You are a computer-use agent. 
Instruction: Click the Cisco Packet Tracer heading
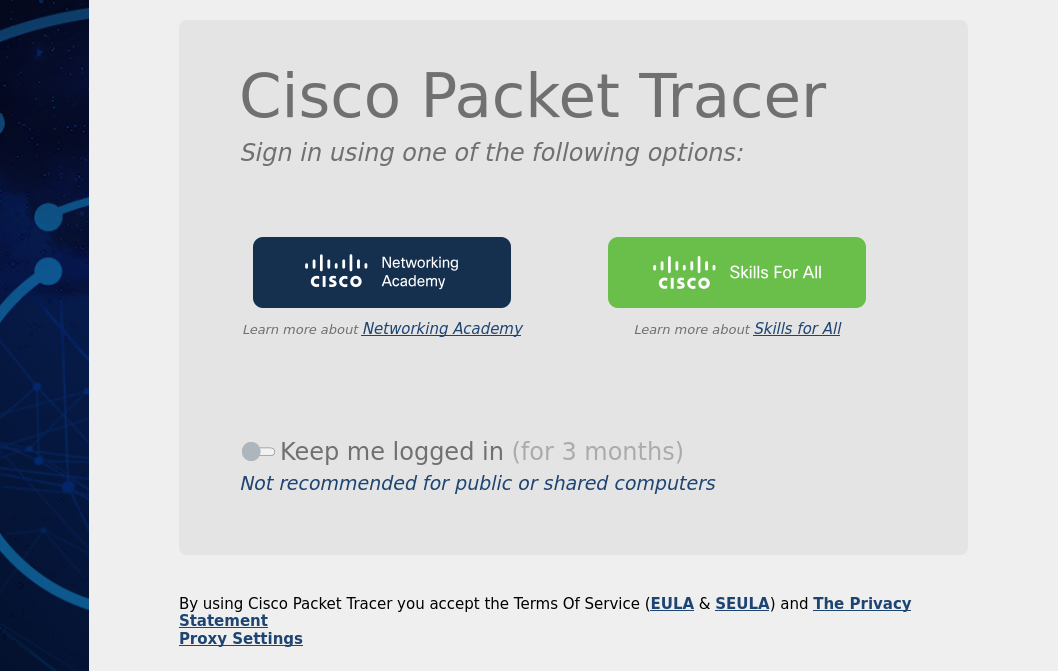pyautogui.click(x=533, y=96)
